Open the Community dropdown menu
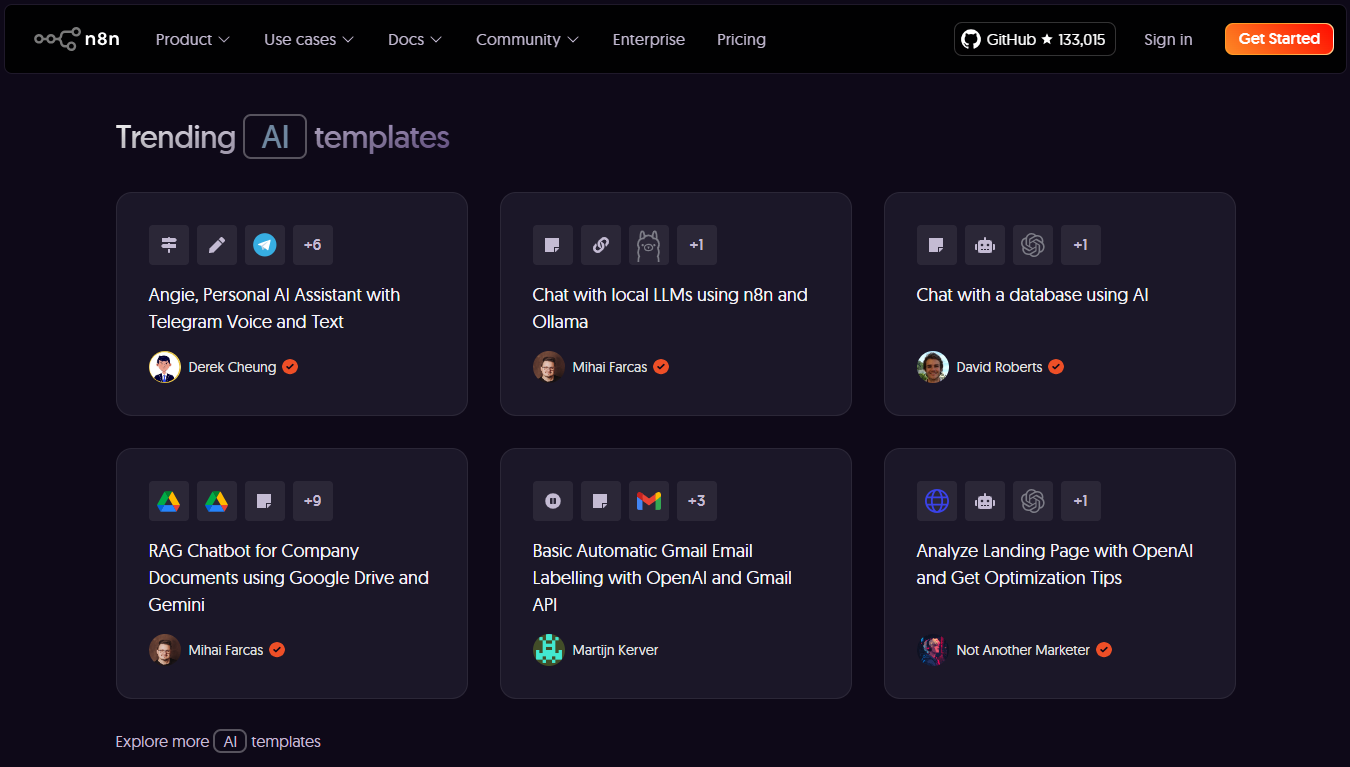The height and width of the screenshot is (767, 1350). tap(527, 39)
